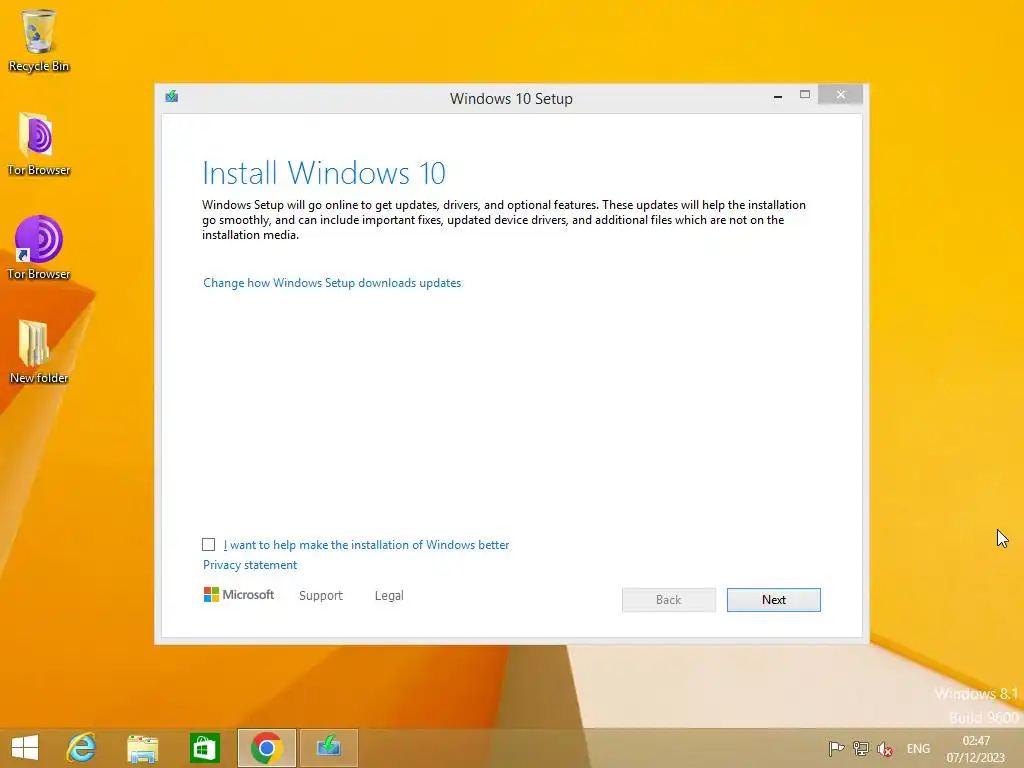Open Change how Windows Setup downloads updates
The image size is (1024, 768).
click(x=332, y=283)
